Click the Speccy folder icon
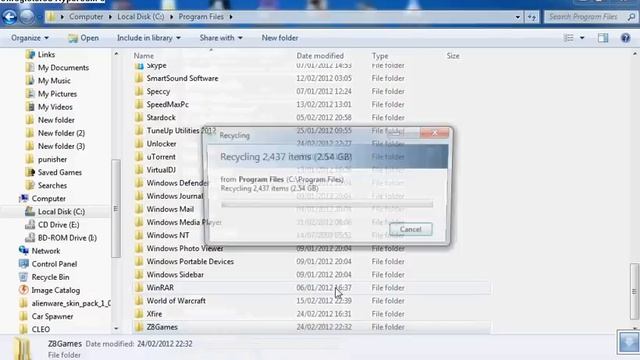 pyautogui.click(x=139, y=91)
